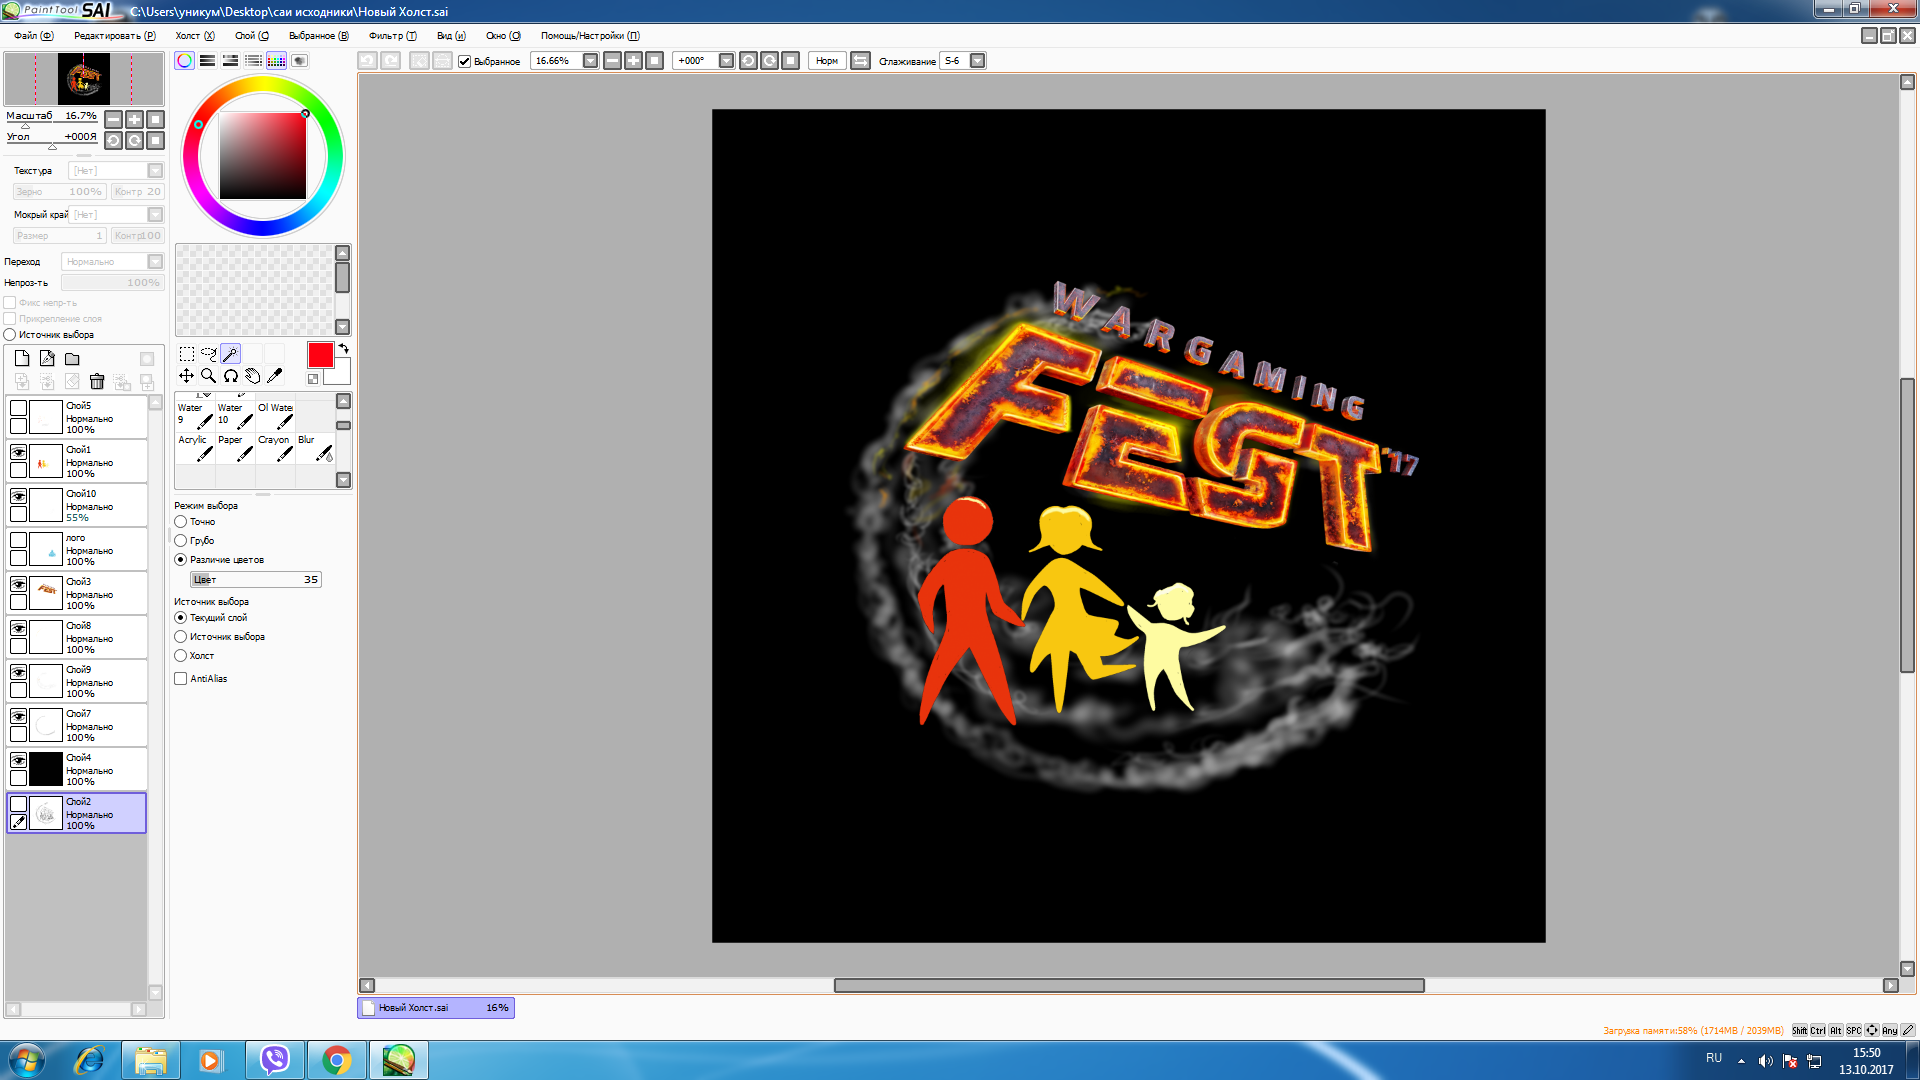1920x1080 pixels.
Task: Reset view rotation in top toolbar
Action: (790, 61)
